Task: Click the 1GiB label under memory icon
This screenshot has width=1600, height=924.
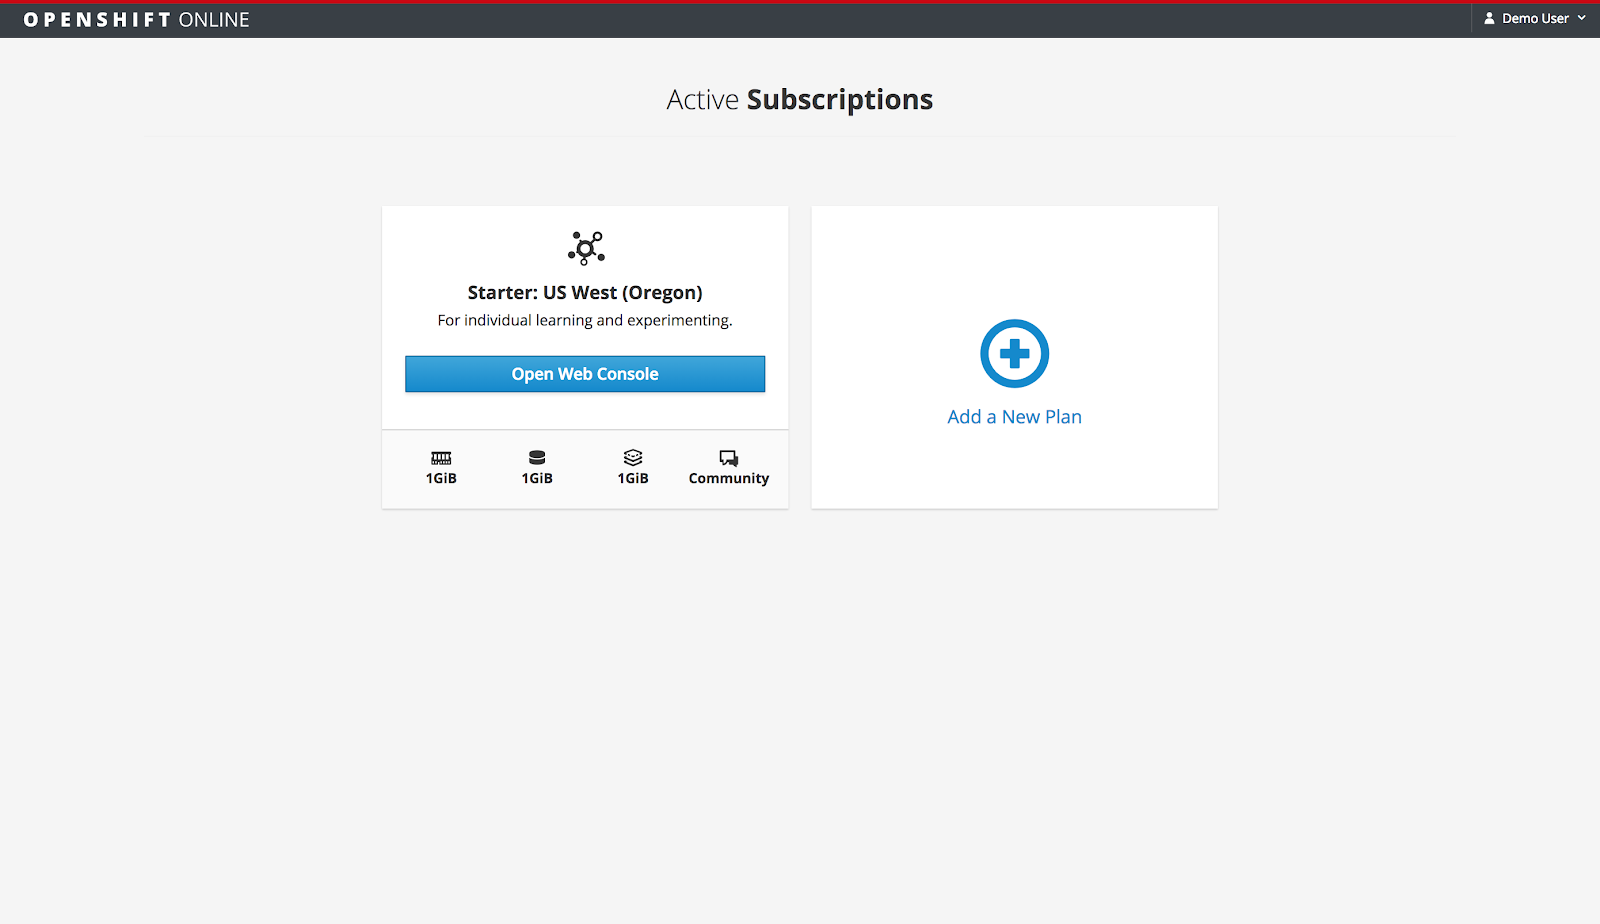Action: (x=441, y=479)
